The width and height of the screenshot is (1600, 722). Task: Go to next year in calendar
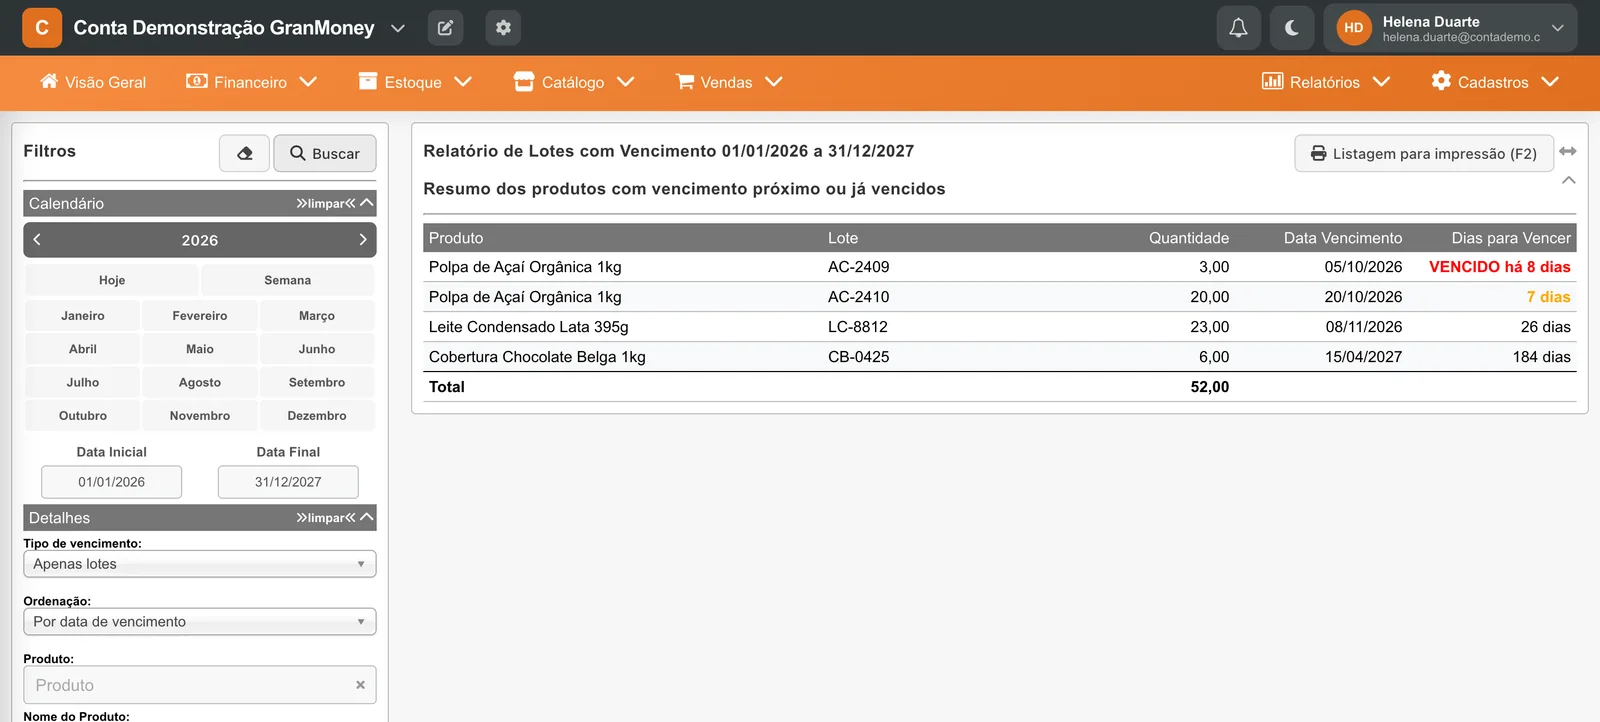pos(363,240)
